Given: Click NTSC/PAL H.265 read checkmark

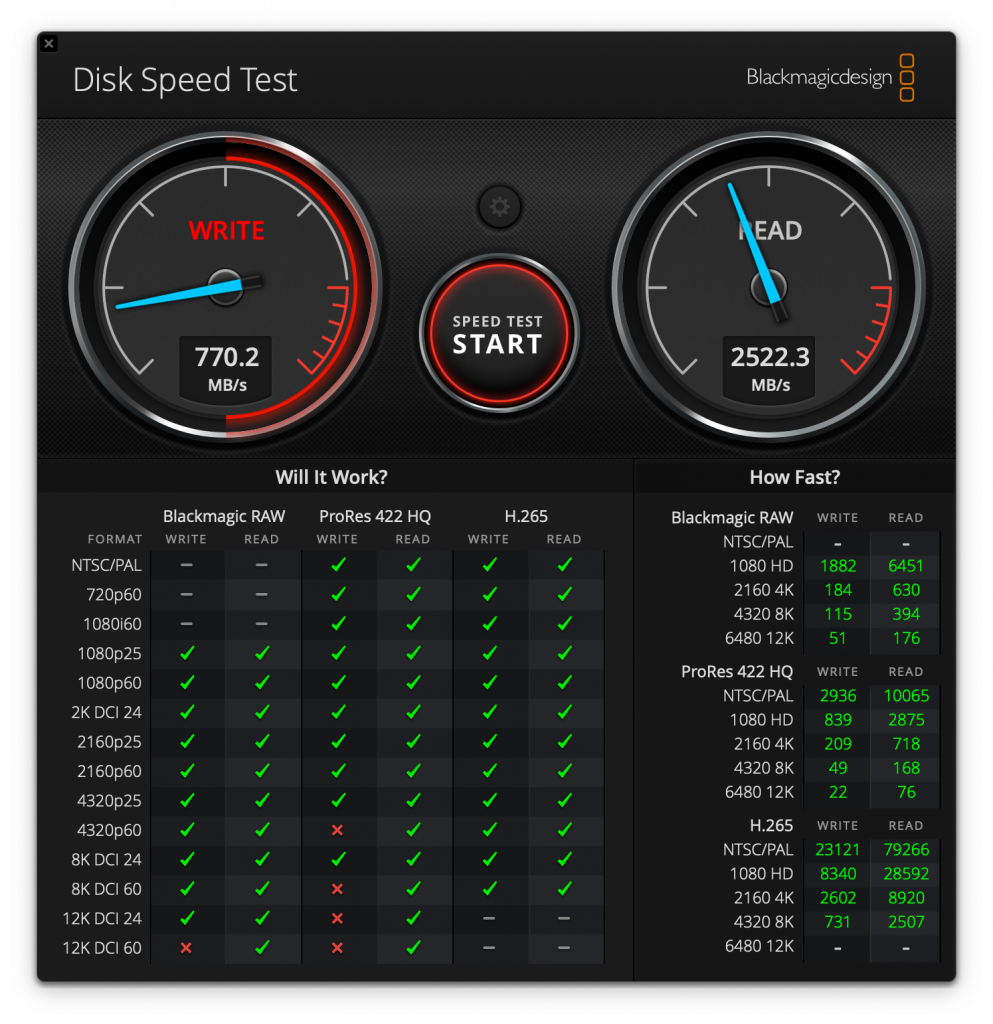Looking at the screenshot, I should point(565,564).
